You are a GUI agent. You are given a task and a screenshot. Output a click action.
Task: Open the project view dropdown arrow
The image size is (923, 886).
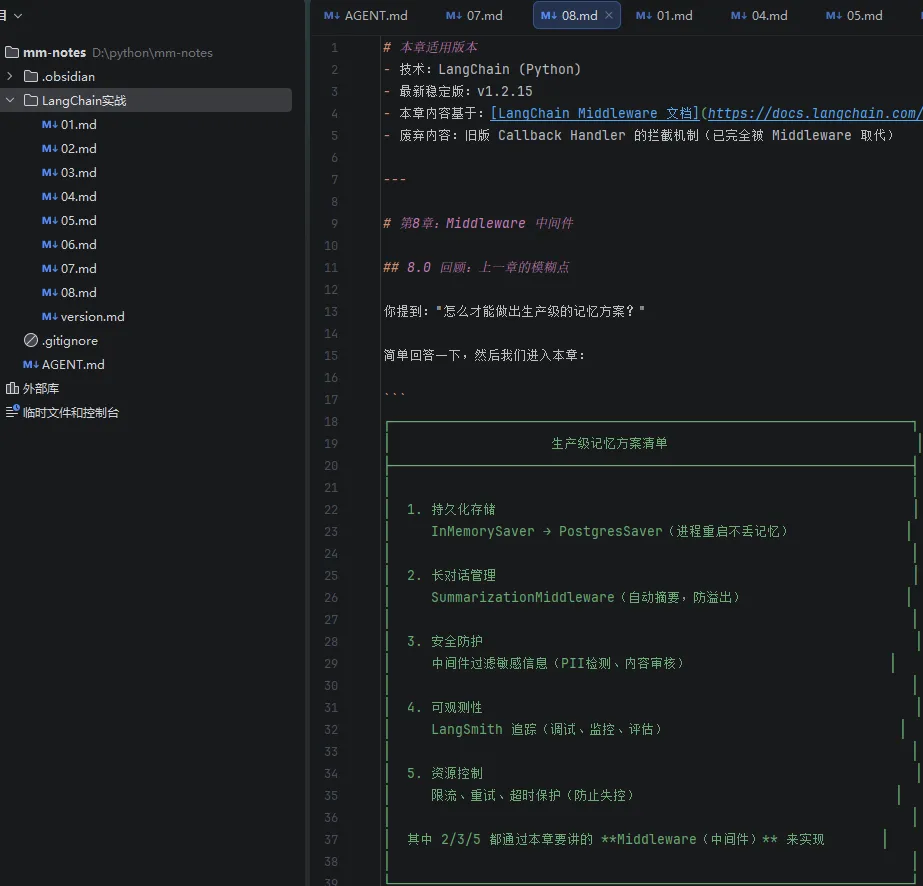18,16
